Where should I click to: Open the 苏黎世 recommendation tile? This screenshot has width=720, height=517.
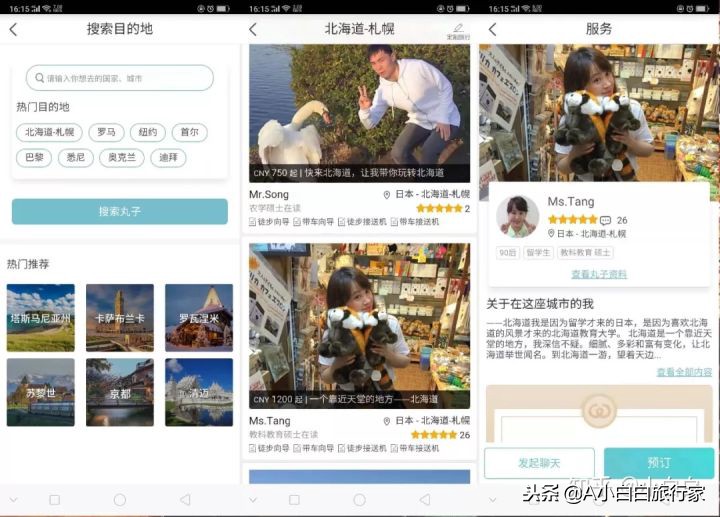click(40, 392)
